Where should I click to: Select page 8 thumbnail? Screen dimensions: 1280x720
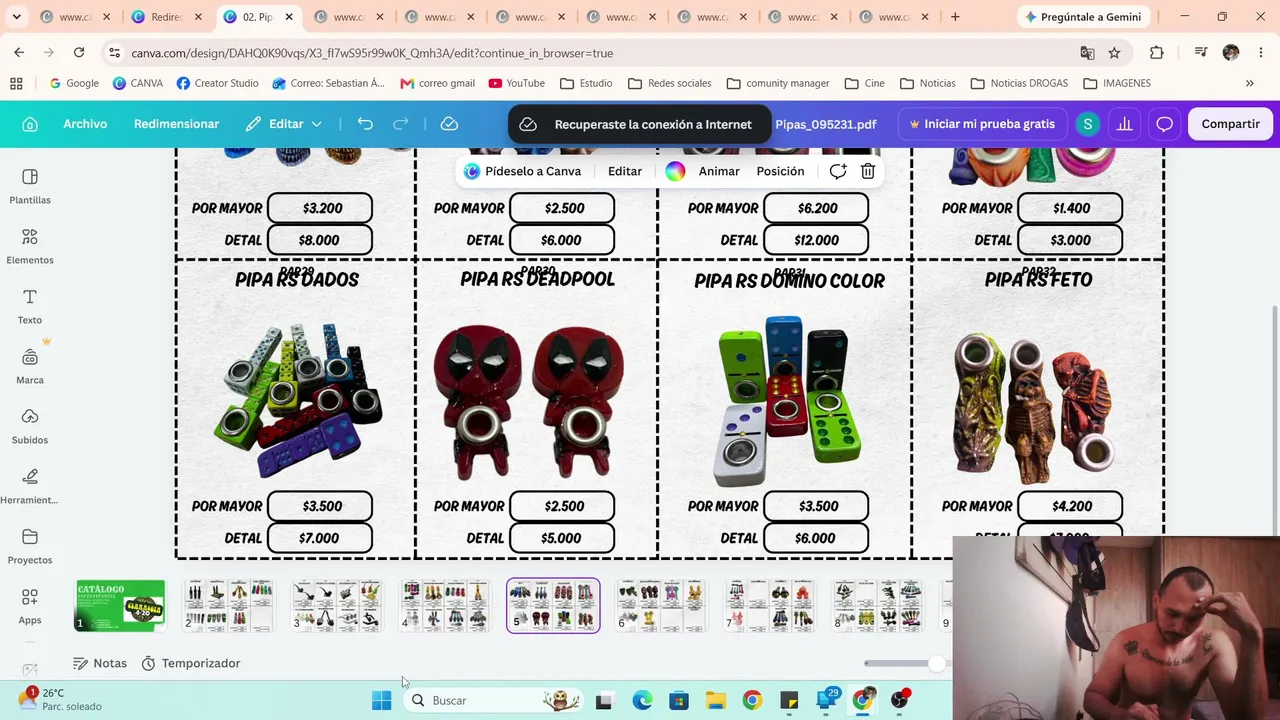coord(877,606)
